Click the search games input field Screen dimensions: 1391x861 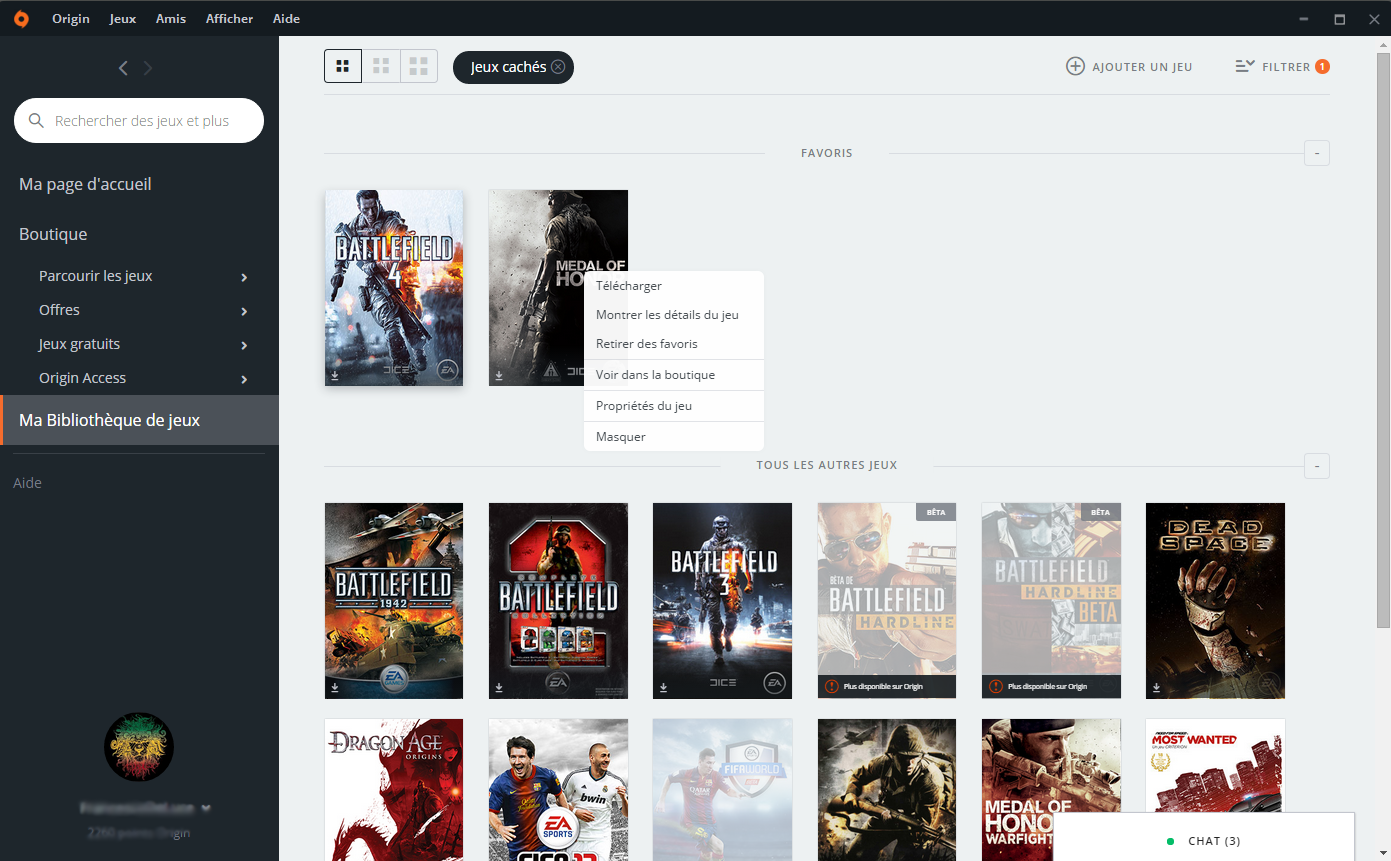[x=142, y=121]
